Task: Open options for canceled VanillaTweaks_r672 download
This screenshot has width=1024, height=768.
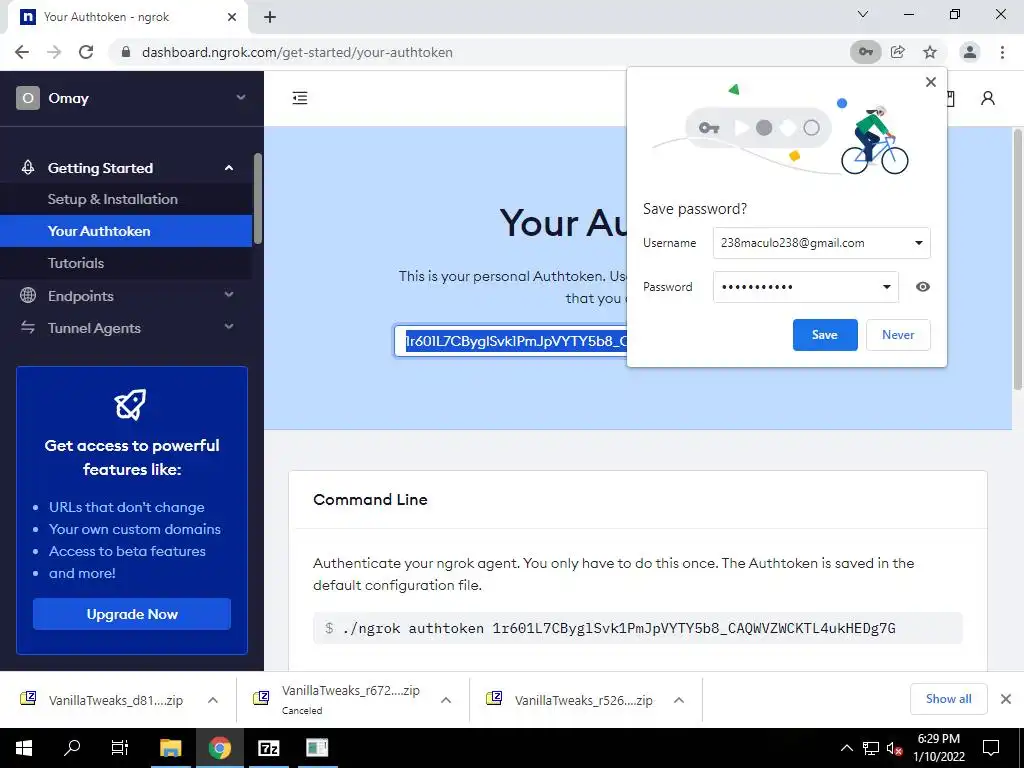Action: tap(446, 700)
